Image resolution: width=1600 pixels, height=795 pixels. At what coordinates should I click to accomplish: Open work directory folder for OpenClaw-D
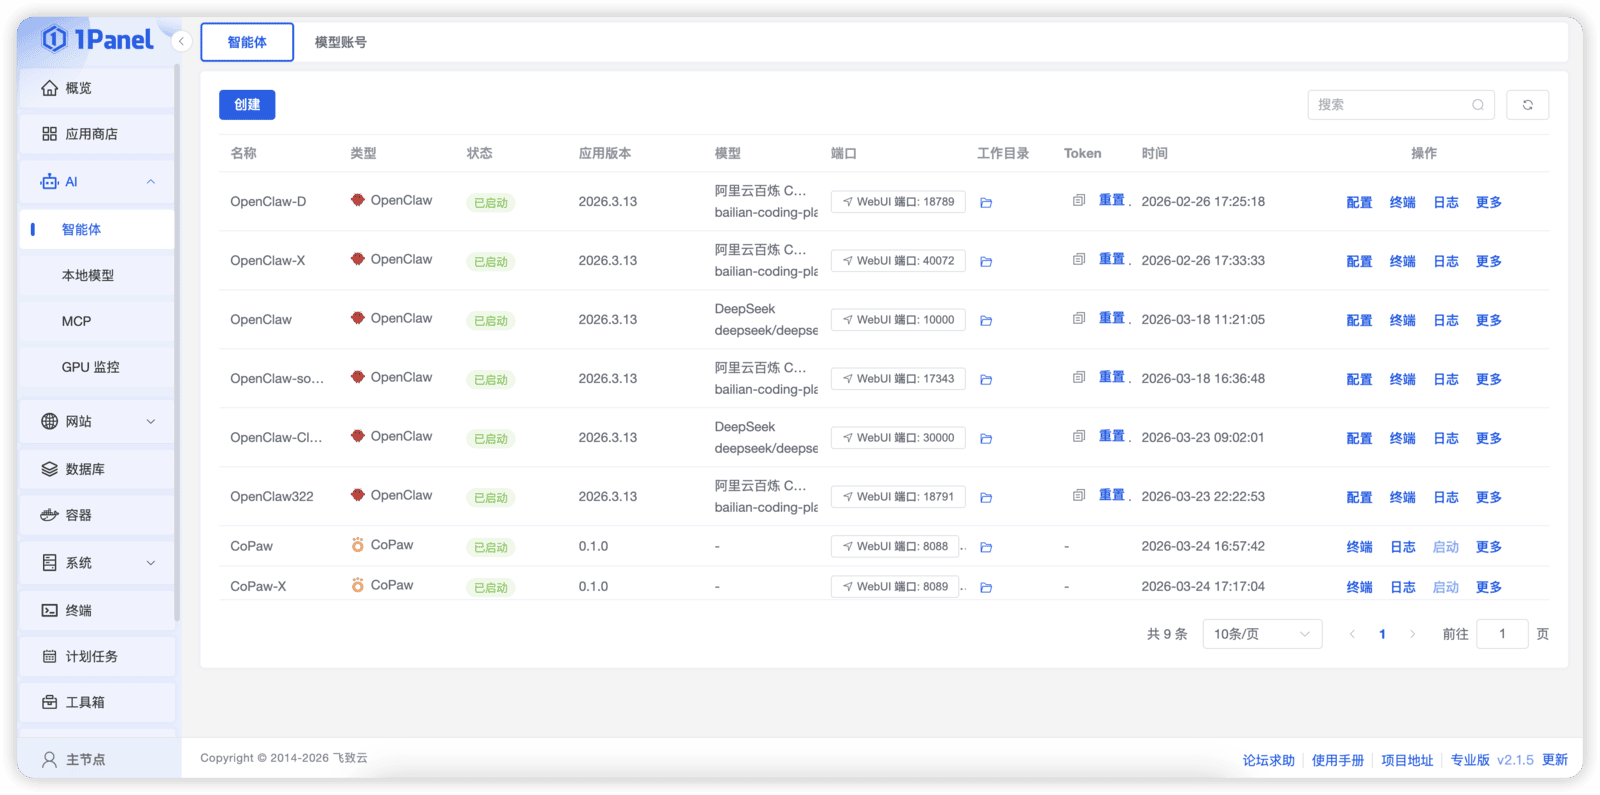[986, 203]
